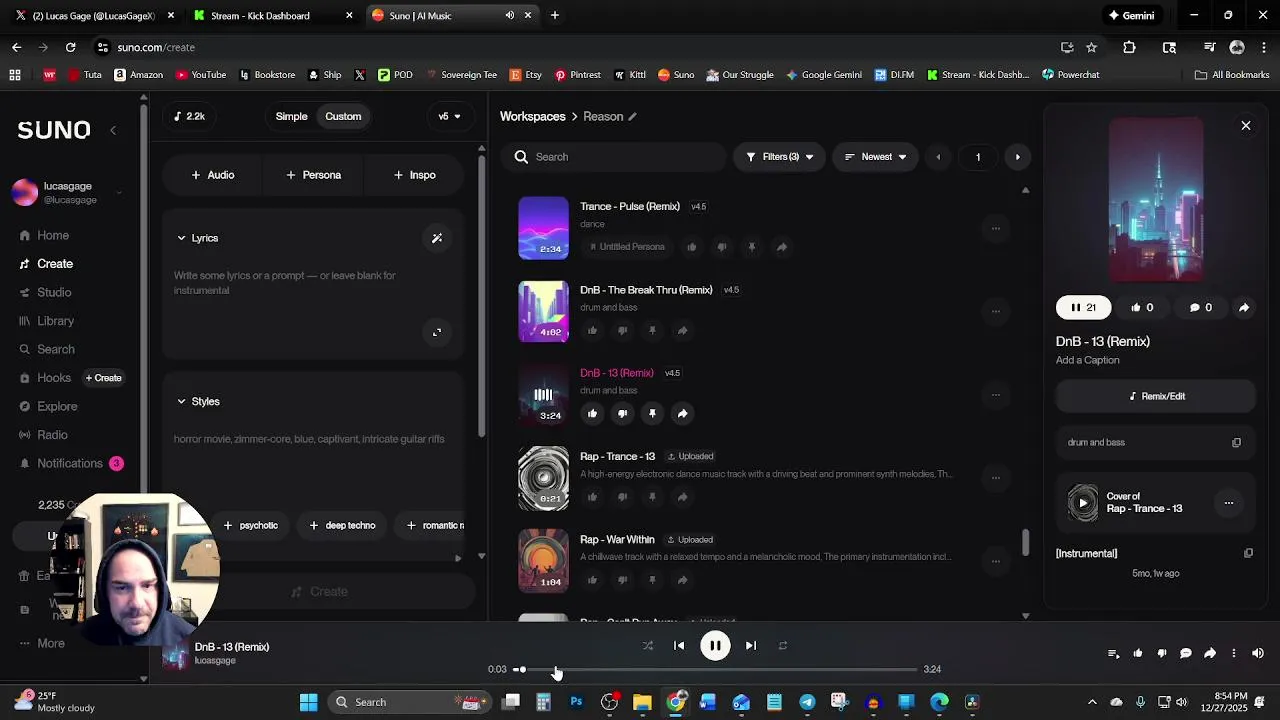This screenshot has width=1280, height=720.
Task: Pin the DnB - 13 (Remix) track
Action: tap(652, 413)
